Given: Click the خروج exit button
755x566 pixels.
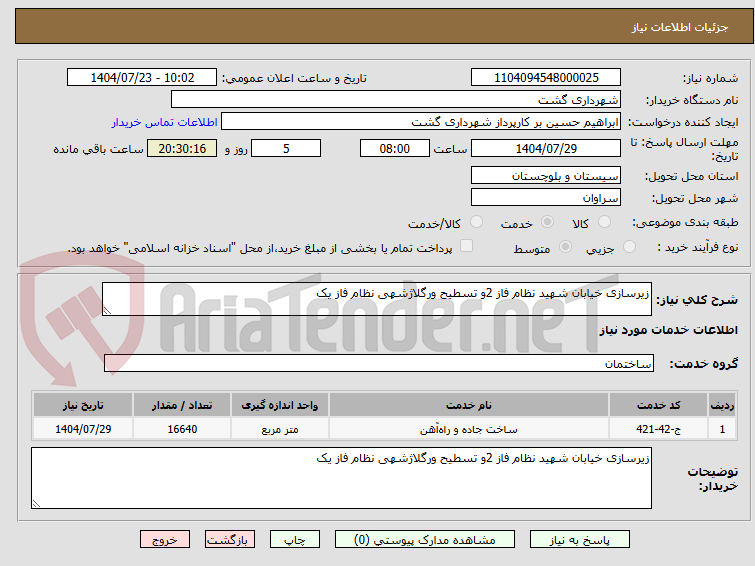Looking at the screenshot, I should (x=165, y=540).
